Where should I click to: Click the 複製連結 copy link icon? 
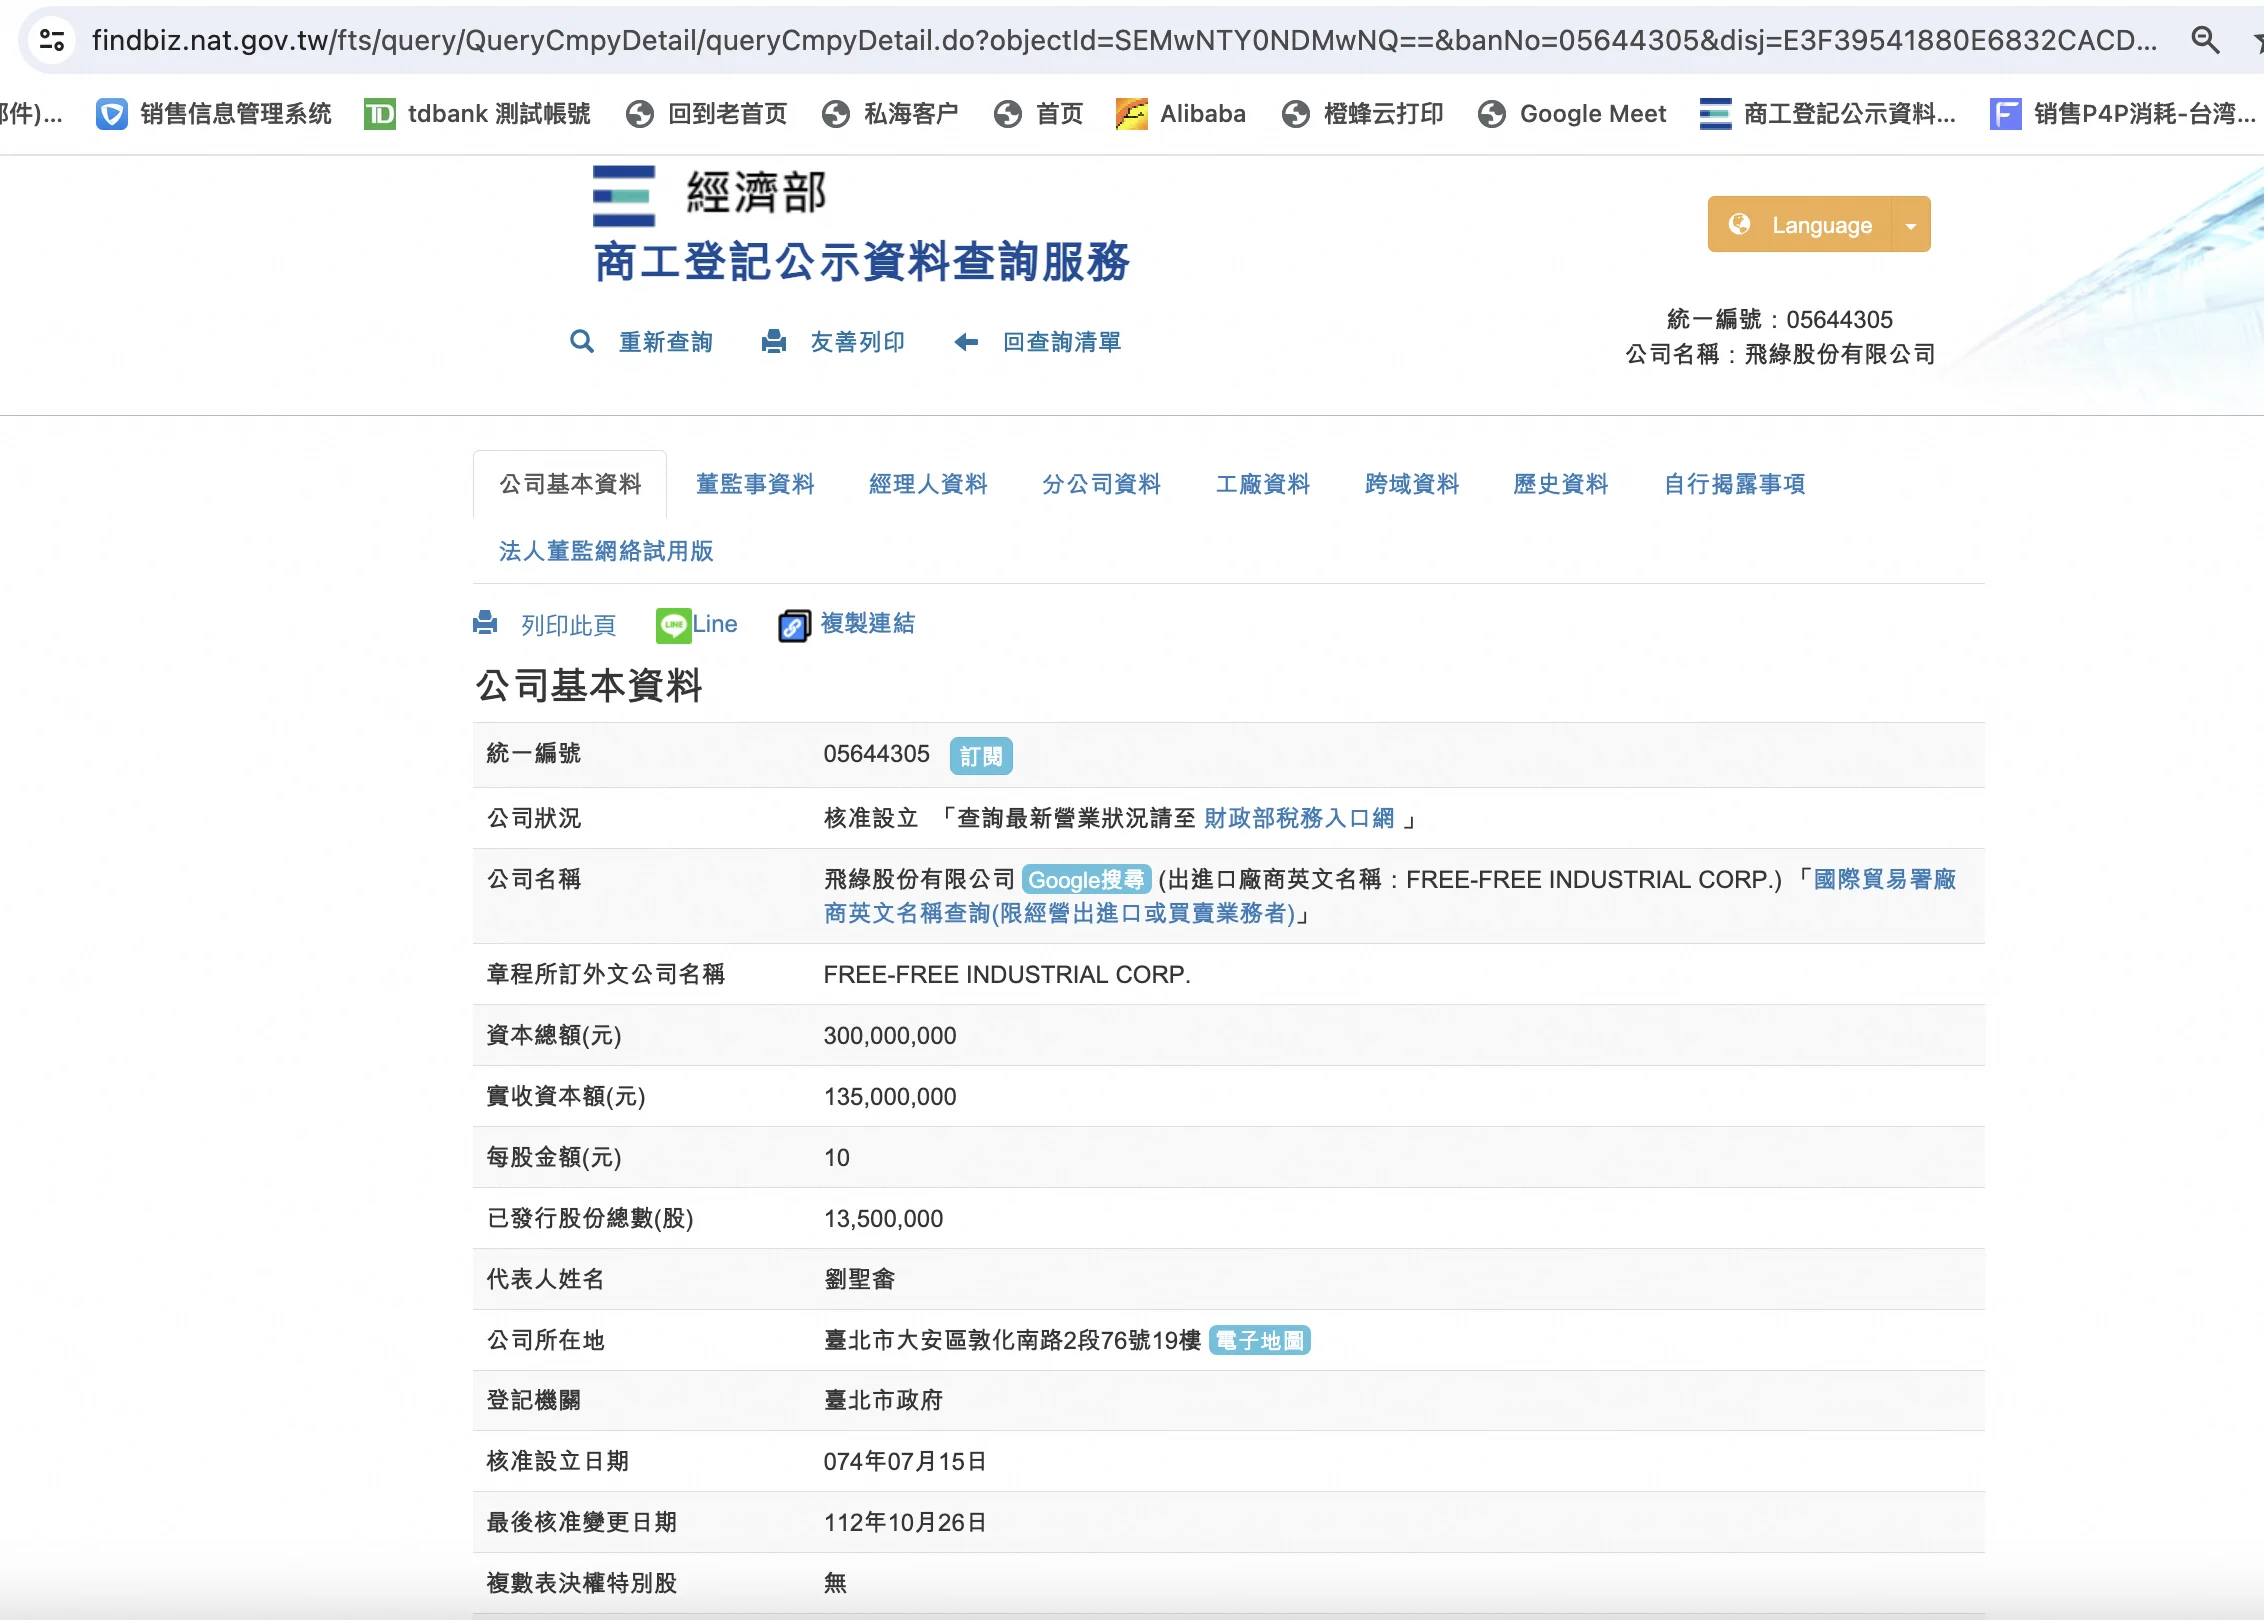[794, 626]
